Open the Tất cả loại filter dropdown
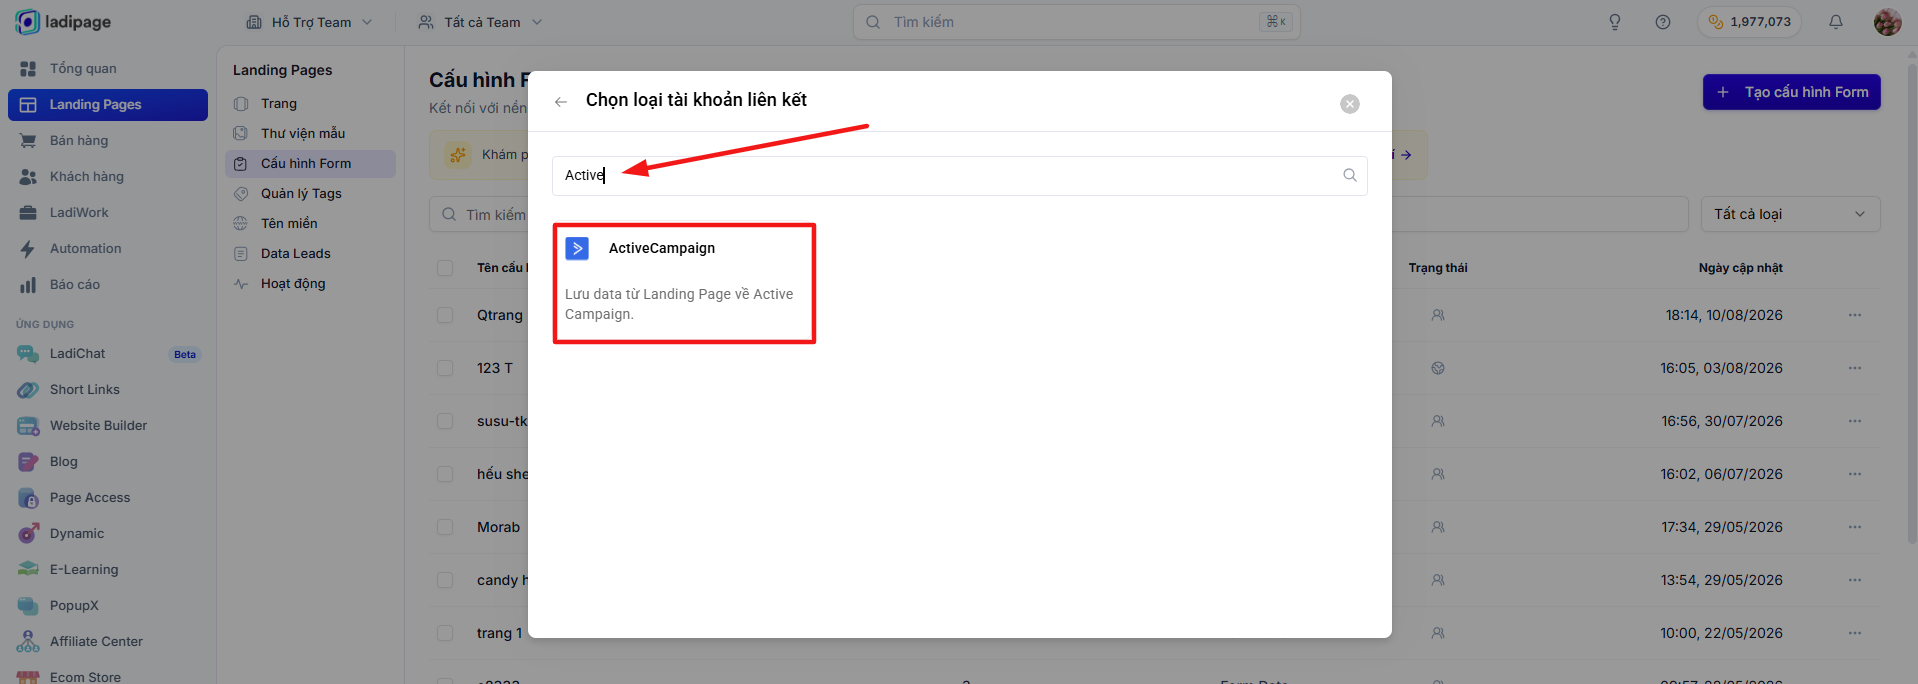This screenshot has height=684, width=1918. point(1790,214)
